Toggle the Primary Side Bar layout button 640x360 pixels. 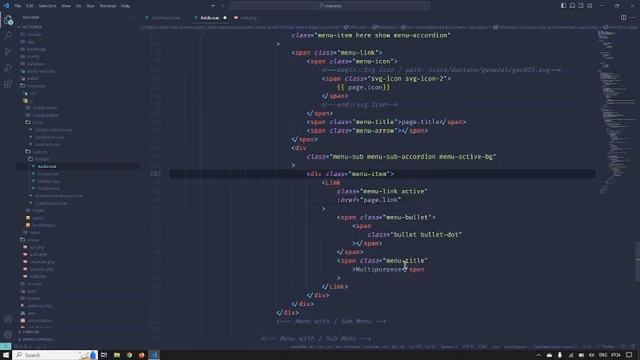pos(563,6)
